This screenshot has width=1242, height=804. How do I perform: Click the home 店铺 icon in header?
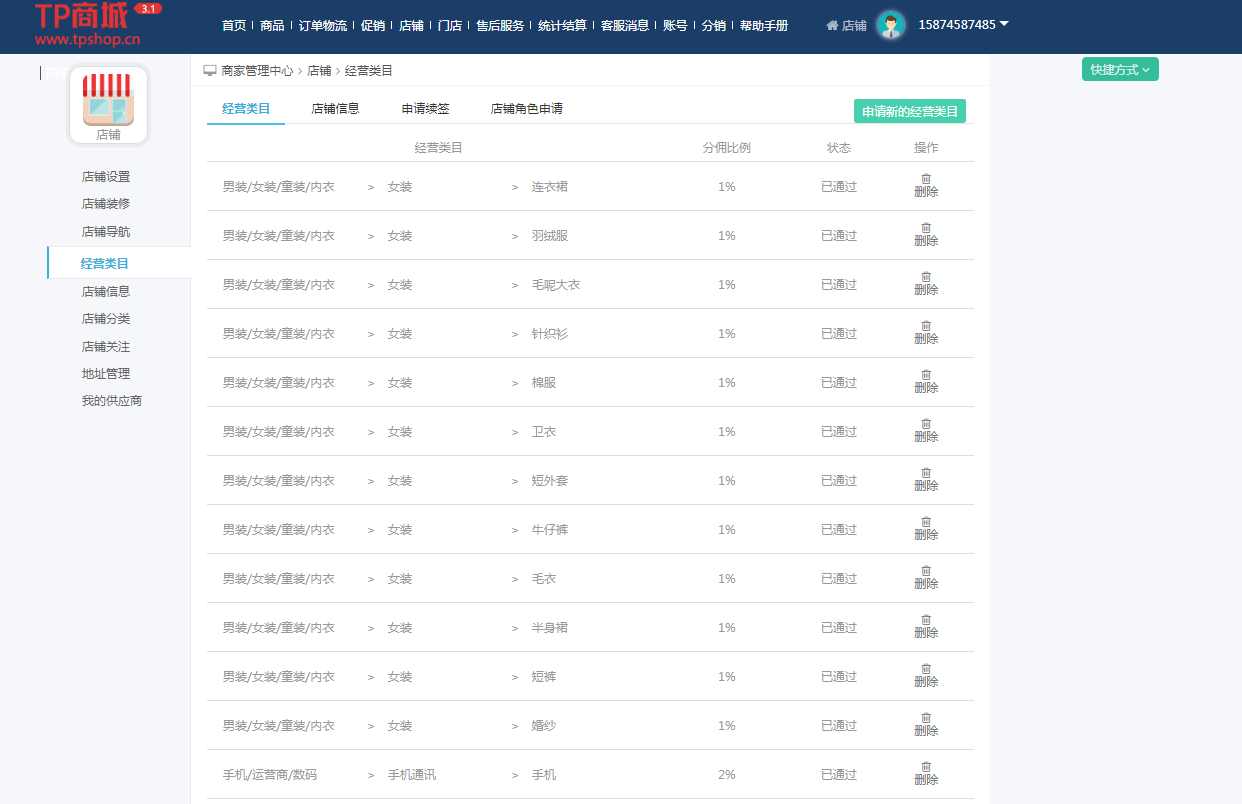tap(846, 26)
